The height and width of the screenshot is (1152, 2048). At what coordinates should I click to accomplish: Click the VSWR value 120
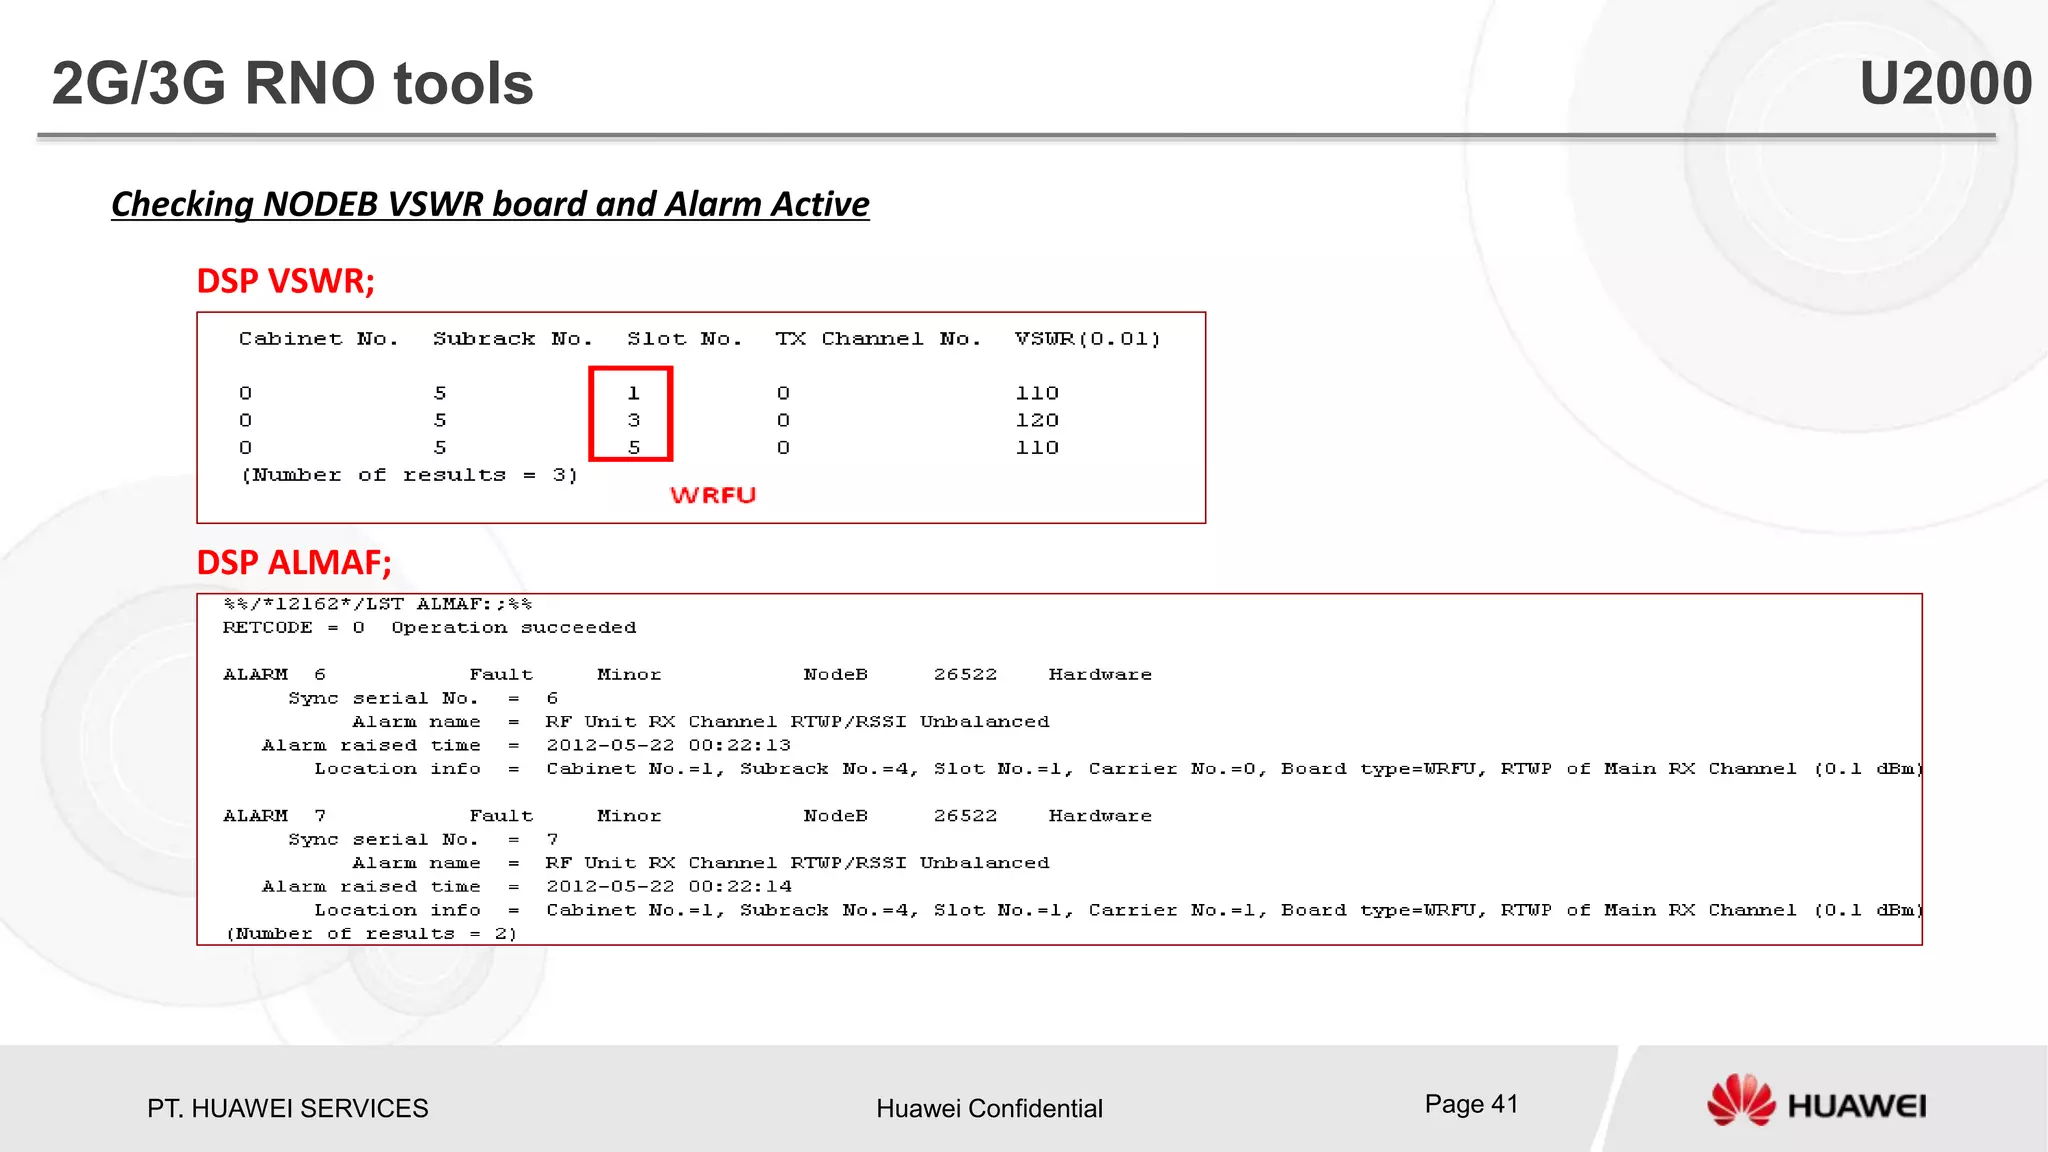[x=1037, y=420]
